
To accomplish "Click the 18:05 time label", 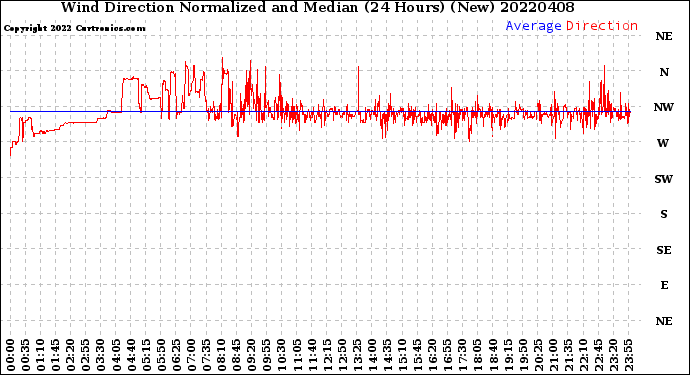I will click(478, 355).
